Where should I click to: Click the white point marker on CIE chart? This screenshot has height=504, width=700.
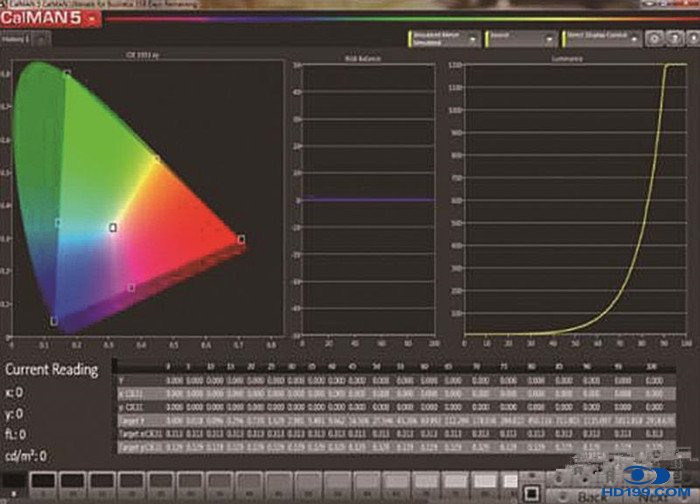pyautogui.click(x=113, y=228)
